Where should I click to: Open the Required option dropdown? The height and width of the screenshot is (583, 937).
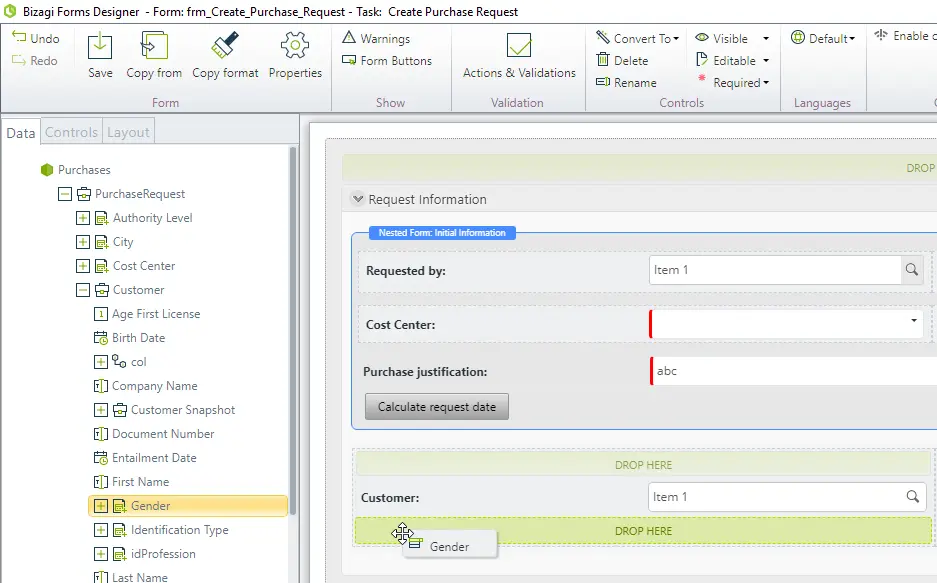pos(766,82)
